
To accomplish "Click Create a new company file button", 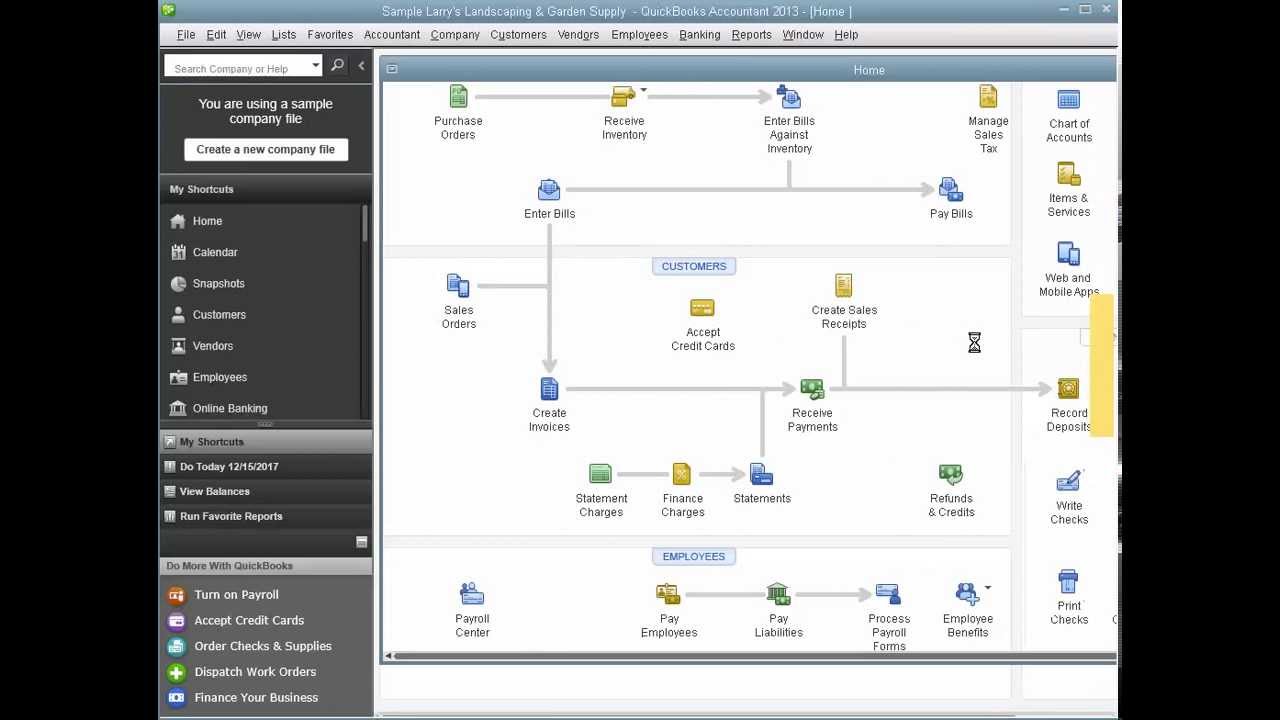I will click(x=265, y=149).
